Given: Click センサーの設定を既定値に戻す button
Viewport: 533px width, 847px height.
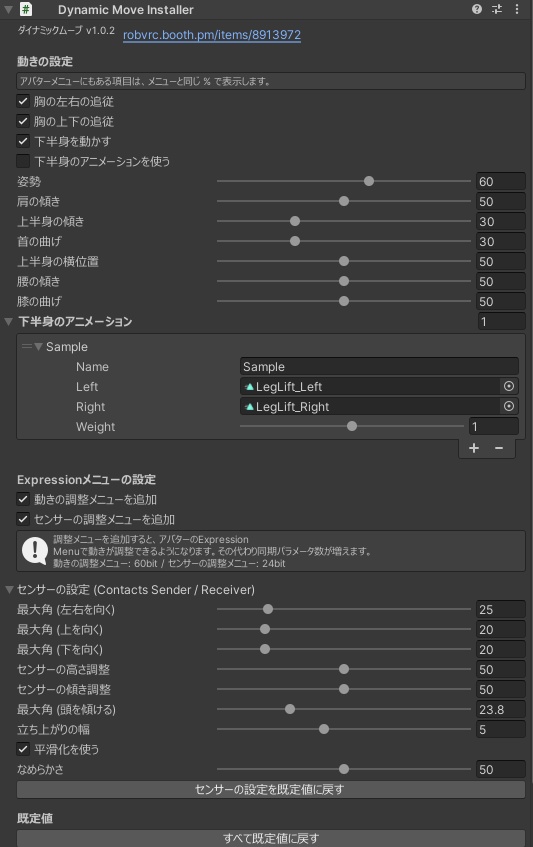Looking at the screenshot, I should tap(271, 789).
